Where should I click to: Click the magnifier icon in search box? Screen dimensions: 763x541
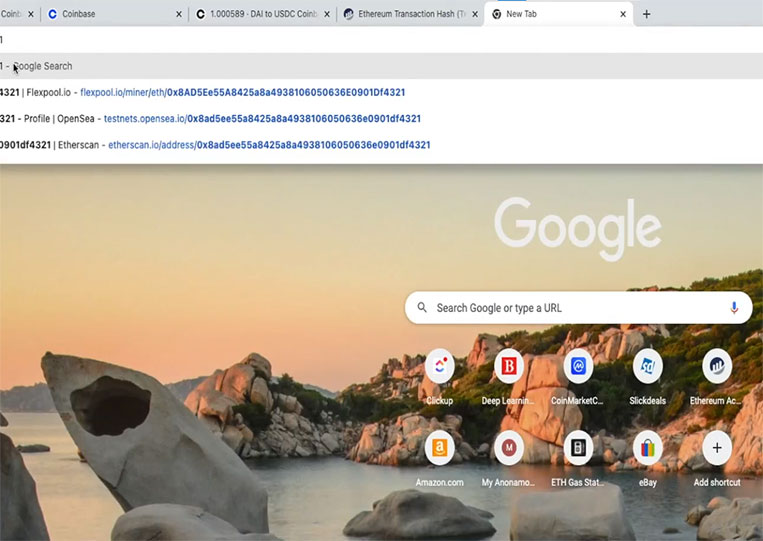click(x=422, y=307)
